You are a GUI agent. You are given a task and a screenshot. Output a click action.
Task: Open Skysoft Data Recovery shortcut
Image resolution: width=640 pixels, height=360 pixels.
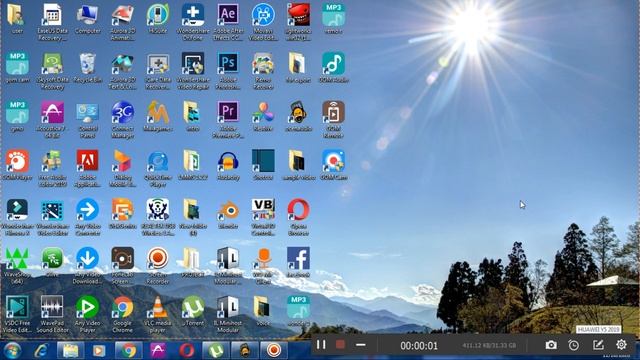click(52, 71)
